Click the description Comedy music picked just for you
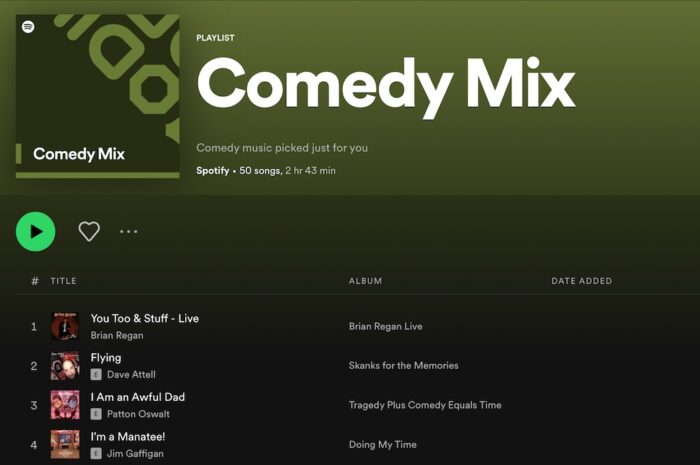Viewport: 700px width, 465px height. click(x=282, y=148)
